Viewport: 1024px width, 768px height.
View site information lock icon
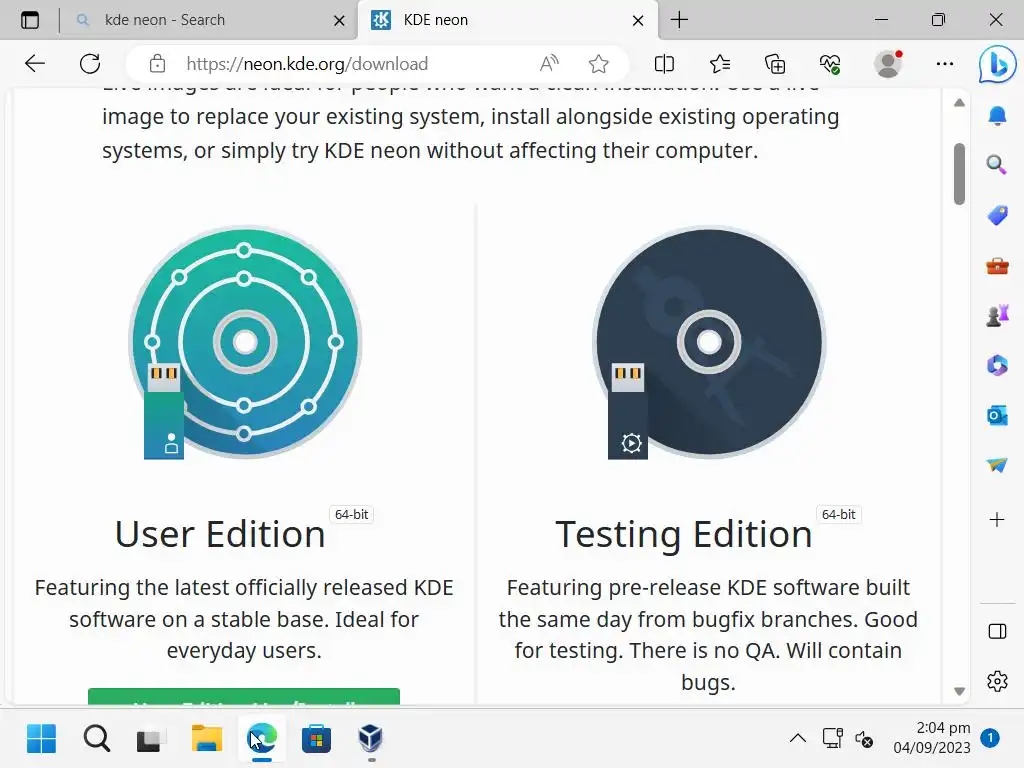[157, 63]
